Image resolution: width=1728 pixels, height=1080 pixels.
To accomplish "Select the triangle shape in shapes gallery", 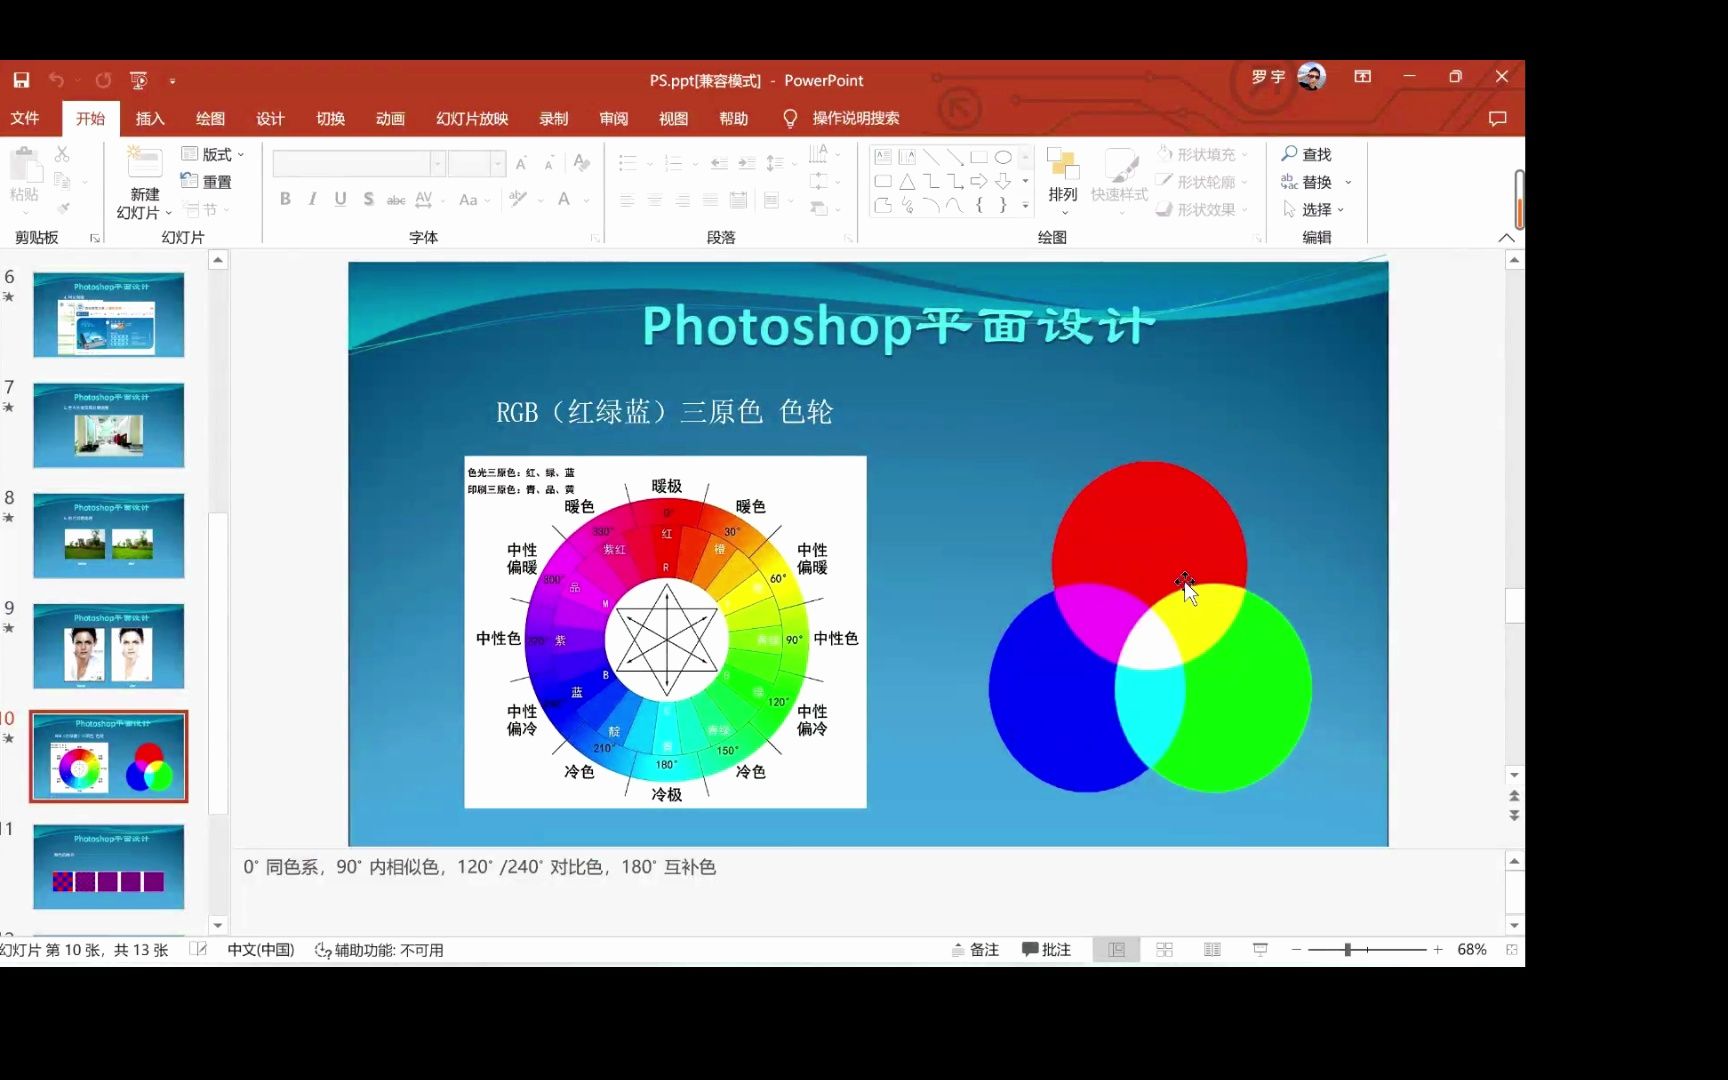I will click(x=907, y=181).
